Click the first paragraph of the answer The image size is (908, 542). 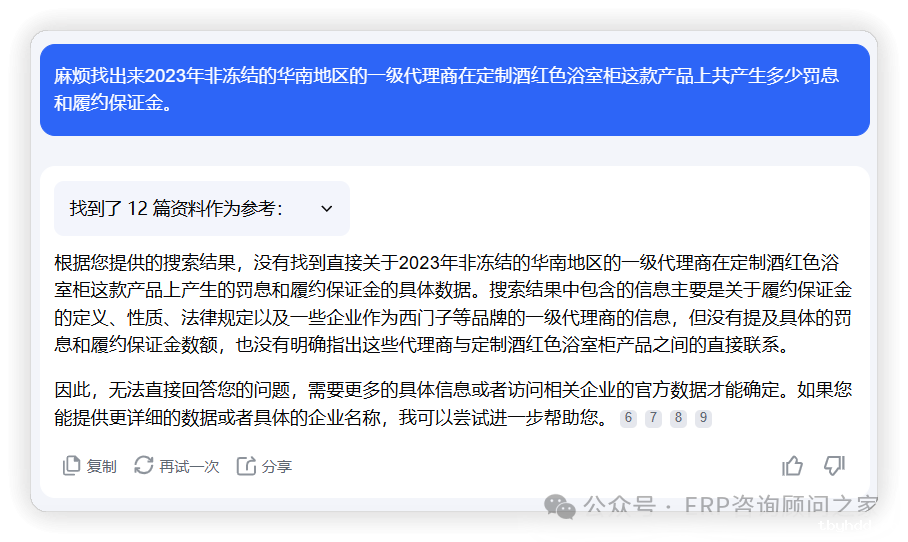pos(453,303)
